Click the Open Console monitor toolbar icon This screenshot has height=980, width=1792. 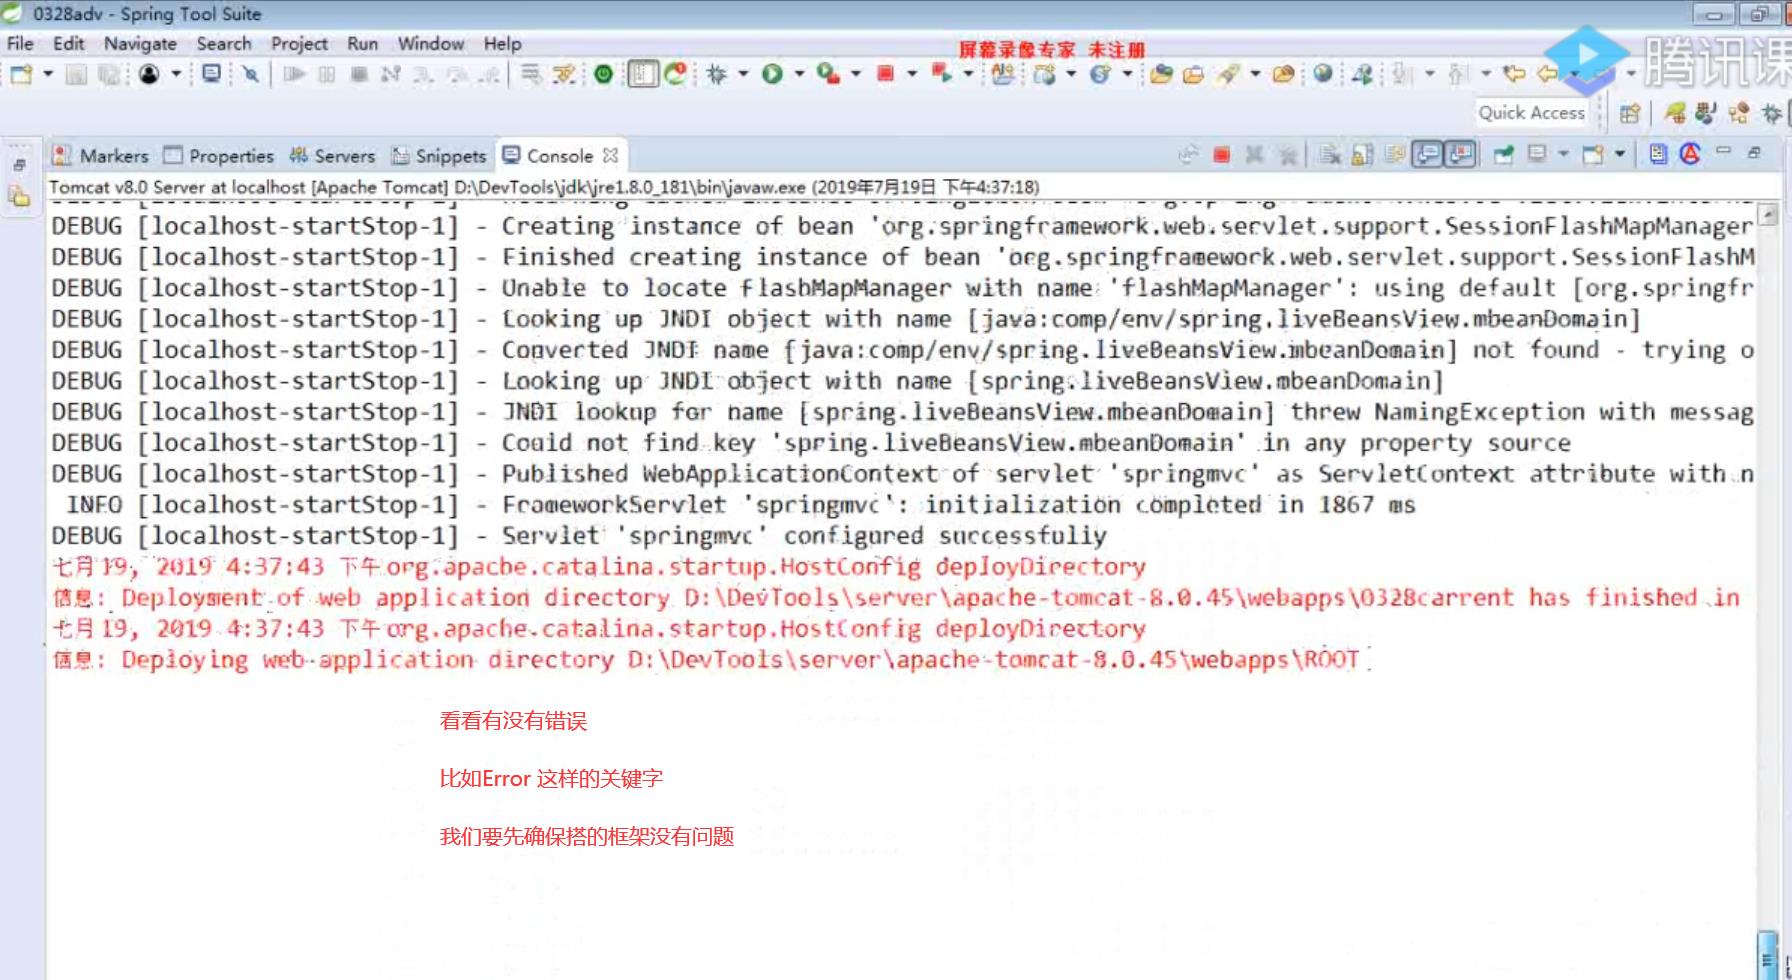(211, 74)
